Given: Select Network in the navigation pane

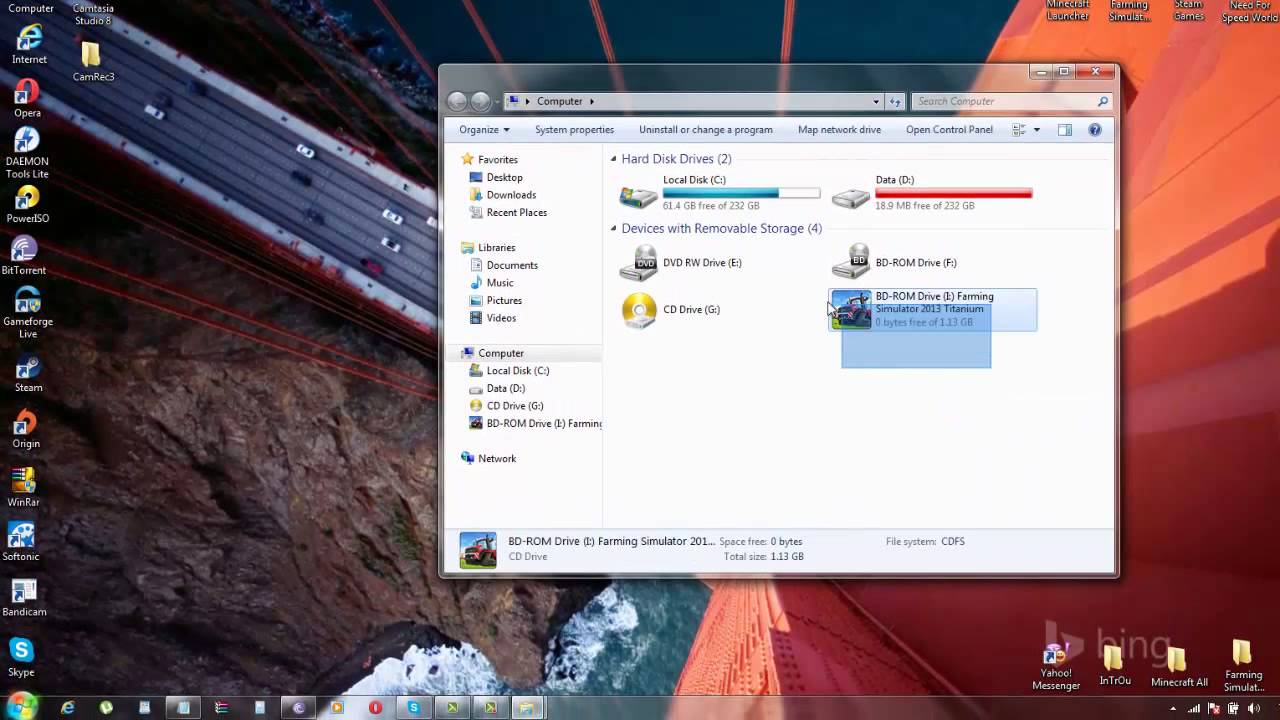Looking at the screenshot, I should [x=497, y=459].
